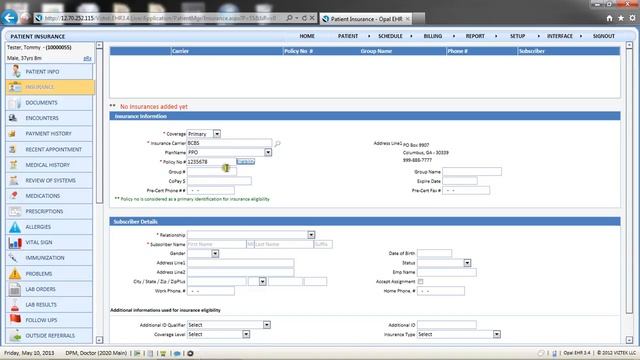Open the HOME menu
The width and height of the screenshot is (640, 360).
click(307, 36)
